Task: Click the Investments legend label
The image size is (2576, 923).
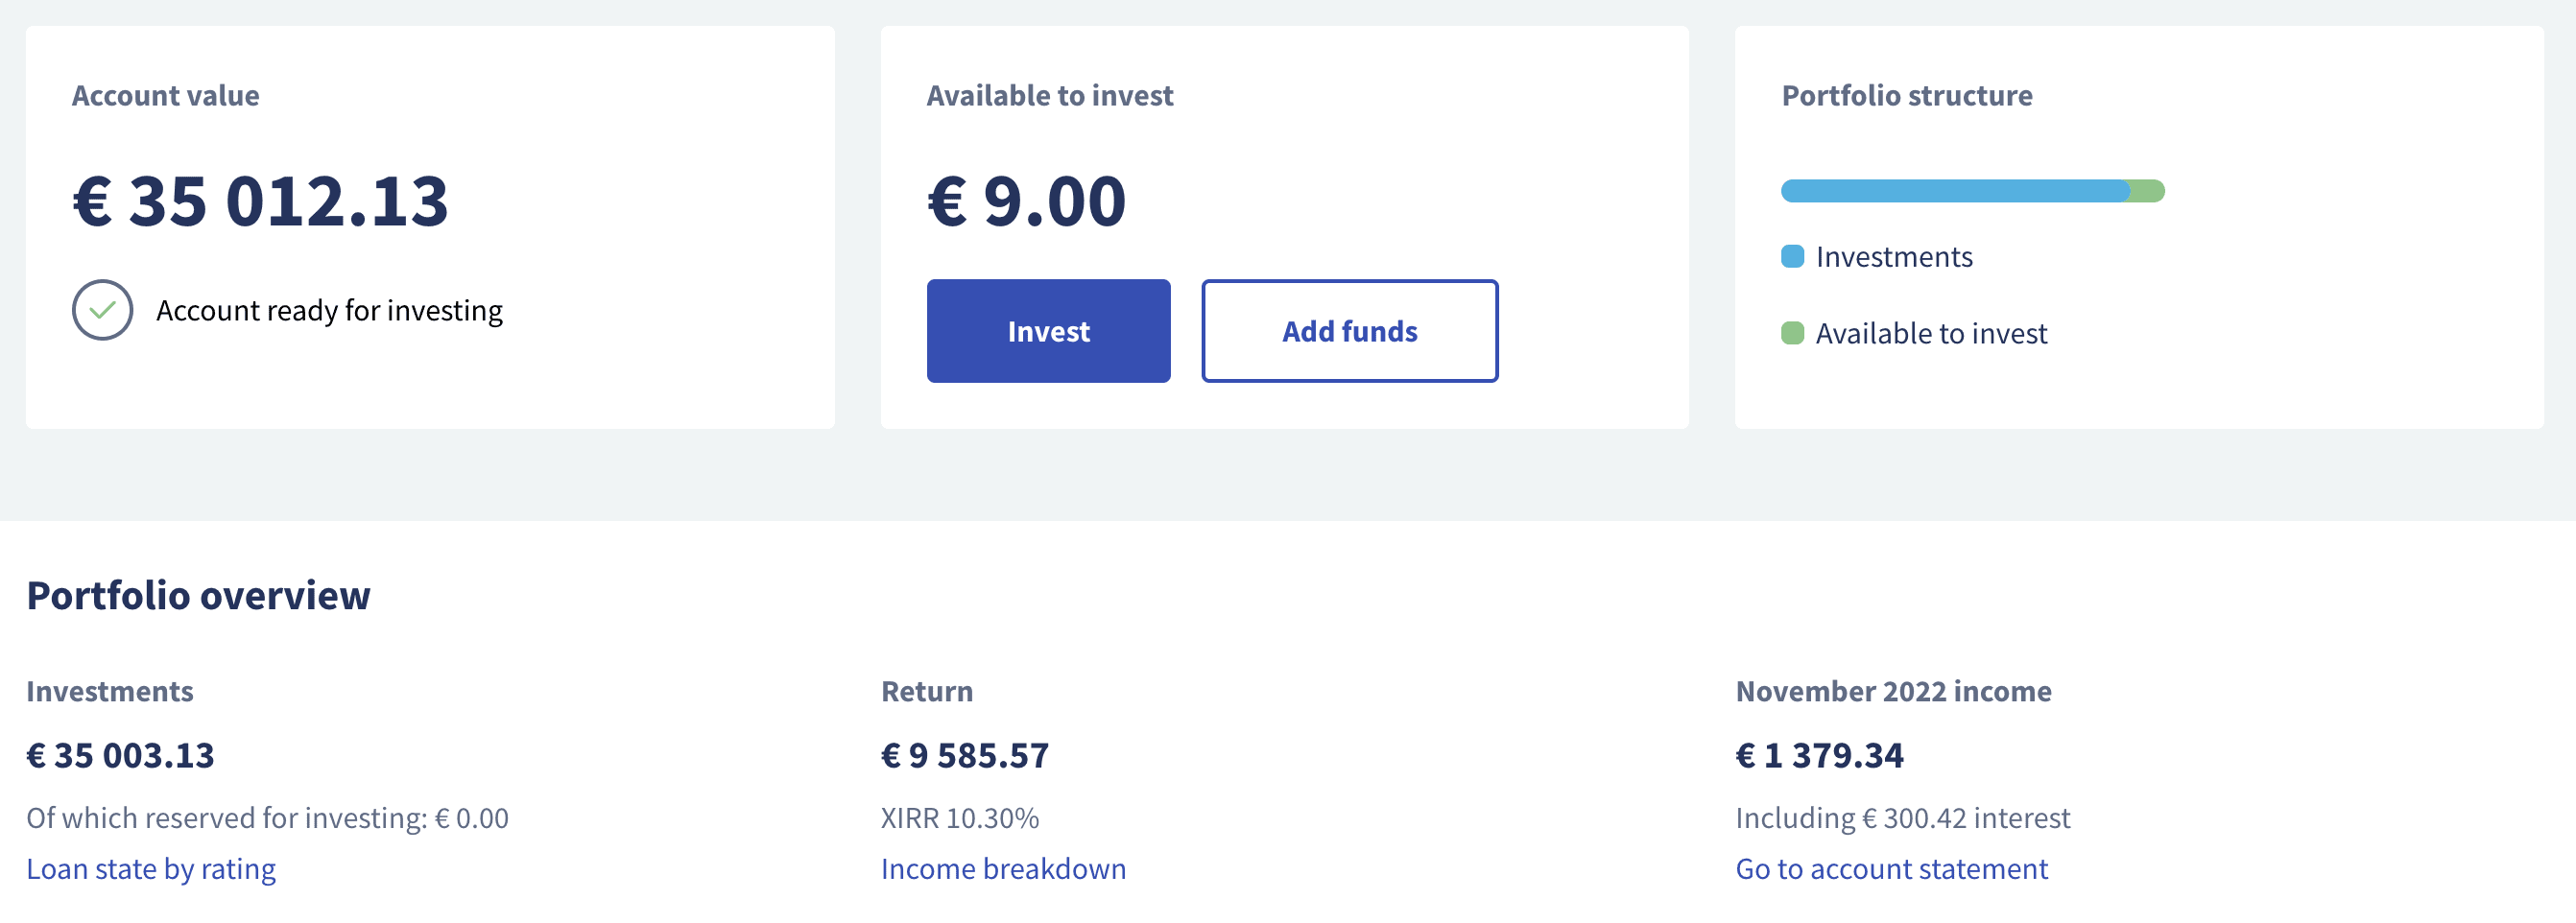Action: [1894, 257]
